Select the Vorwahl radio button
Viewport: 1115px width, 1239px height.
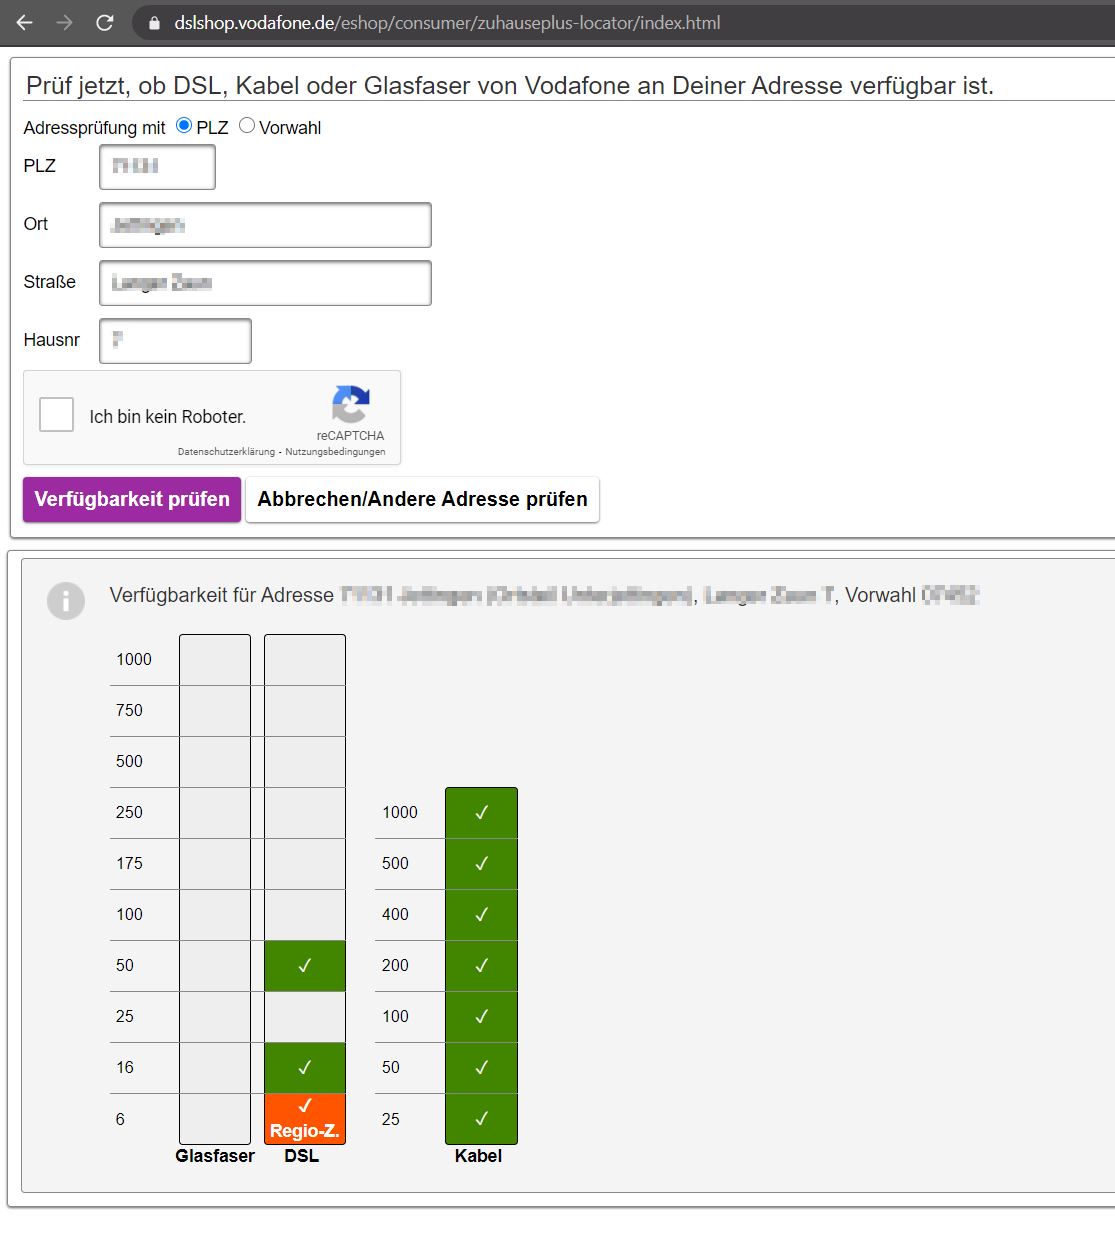pos(247,126)
